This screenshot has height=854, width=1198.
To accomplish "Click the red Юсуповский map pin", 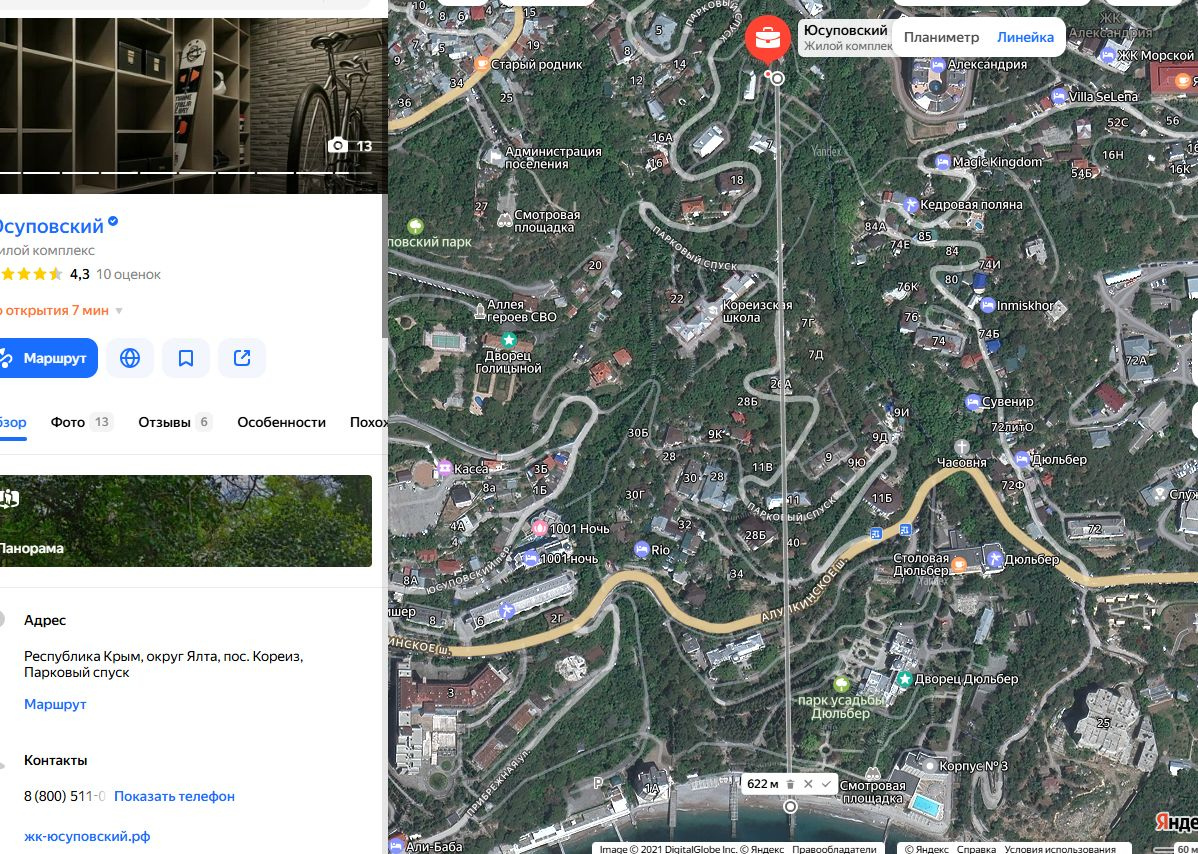I will [x=767, y=39].
